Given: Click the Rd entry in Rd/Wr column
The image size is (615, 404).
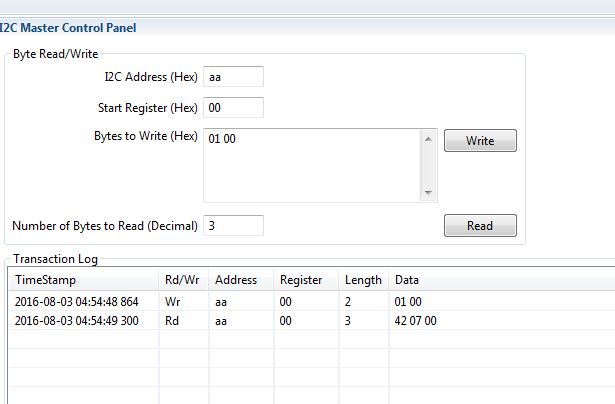Looking at the screenshot, I should coord(172,321).
